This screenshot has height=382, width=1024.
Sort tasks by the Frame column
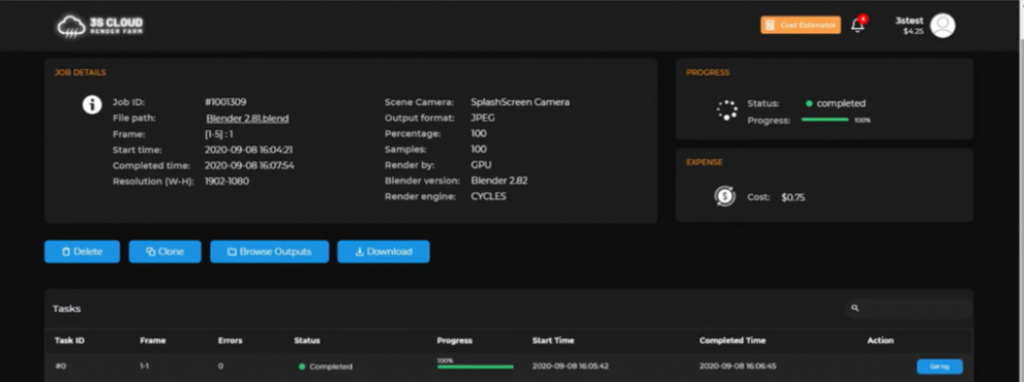pos(153,340)
